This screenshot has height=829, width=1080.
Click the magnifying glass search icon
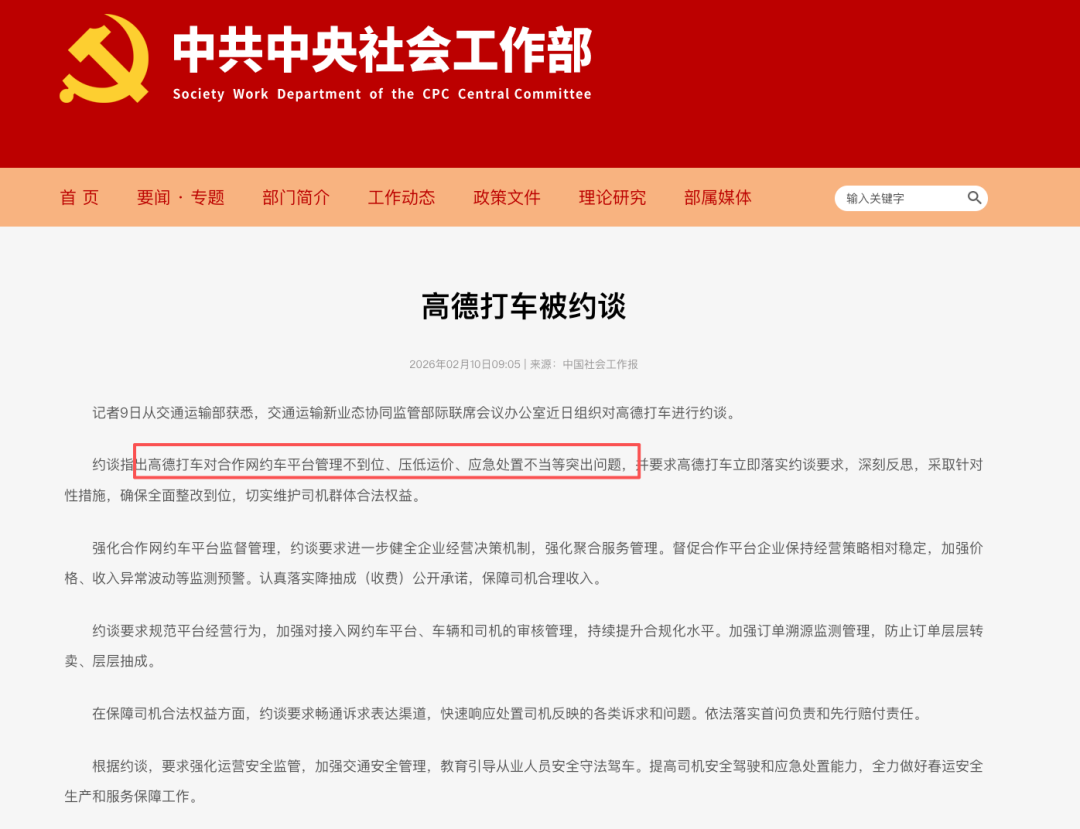tap(974, 198)
